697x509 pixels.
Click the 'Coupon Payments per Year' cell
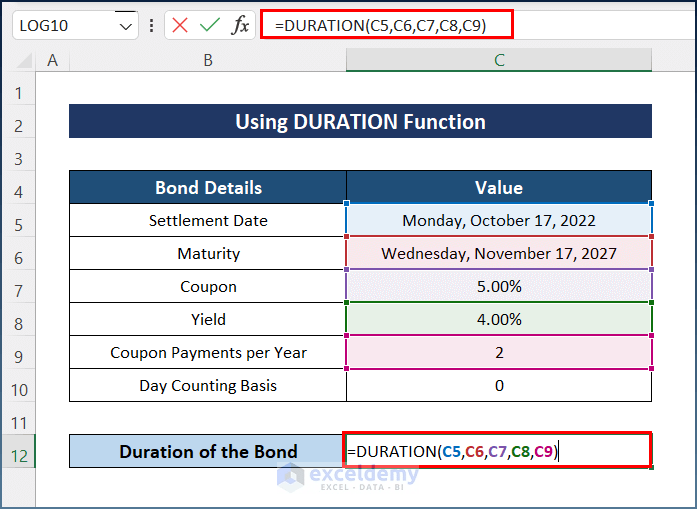pos(208,352)
